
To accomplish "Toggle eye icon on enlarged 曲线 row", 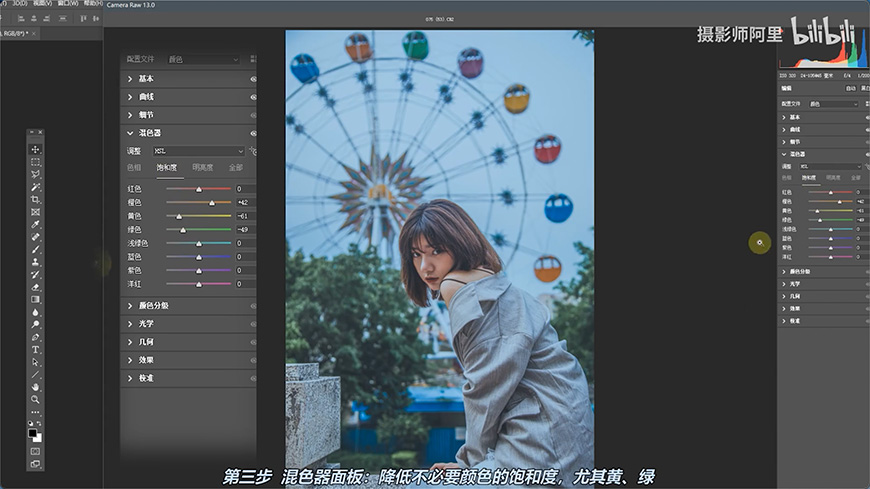I will pyautogui.click(x=253, y=97).
